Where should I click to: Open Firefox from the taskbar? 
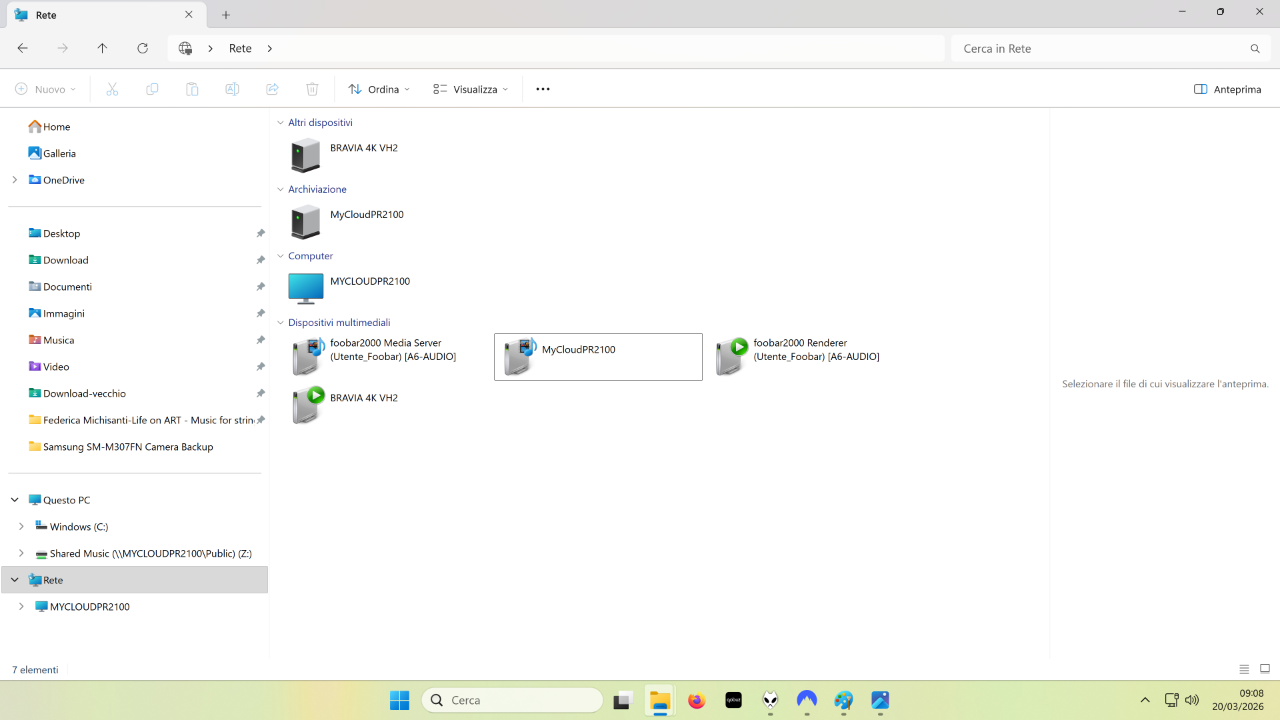(x=696, y=700)
